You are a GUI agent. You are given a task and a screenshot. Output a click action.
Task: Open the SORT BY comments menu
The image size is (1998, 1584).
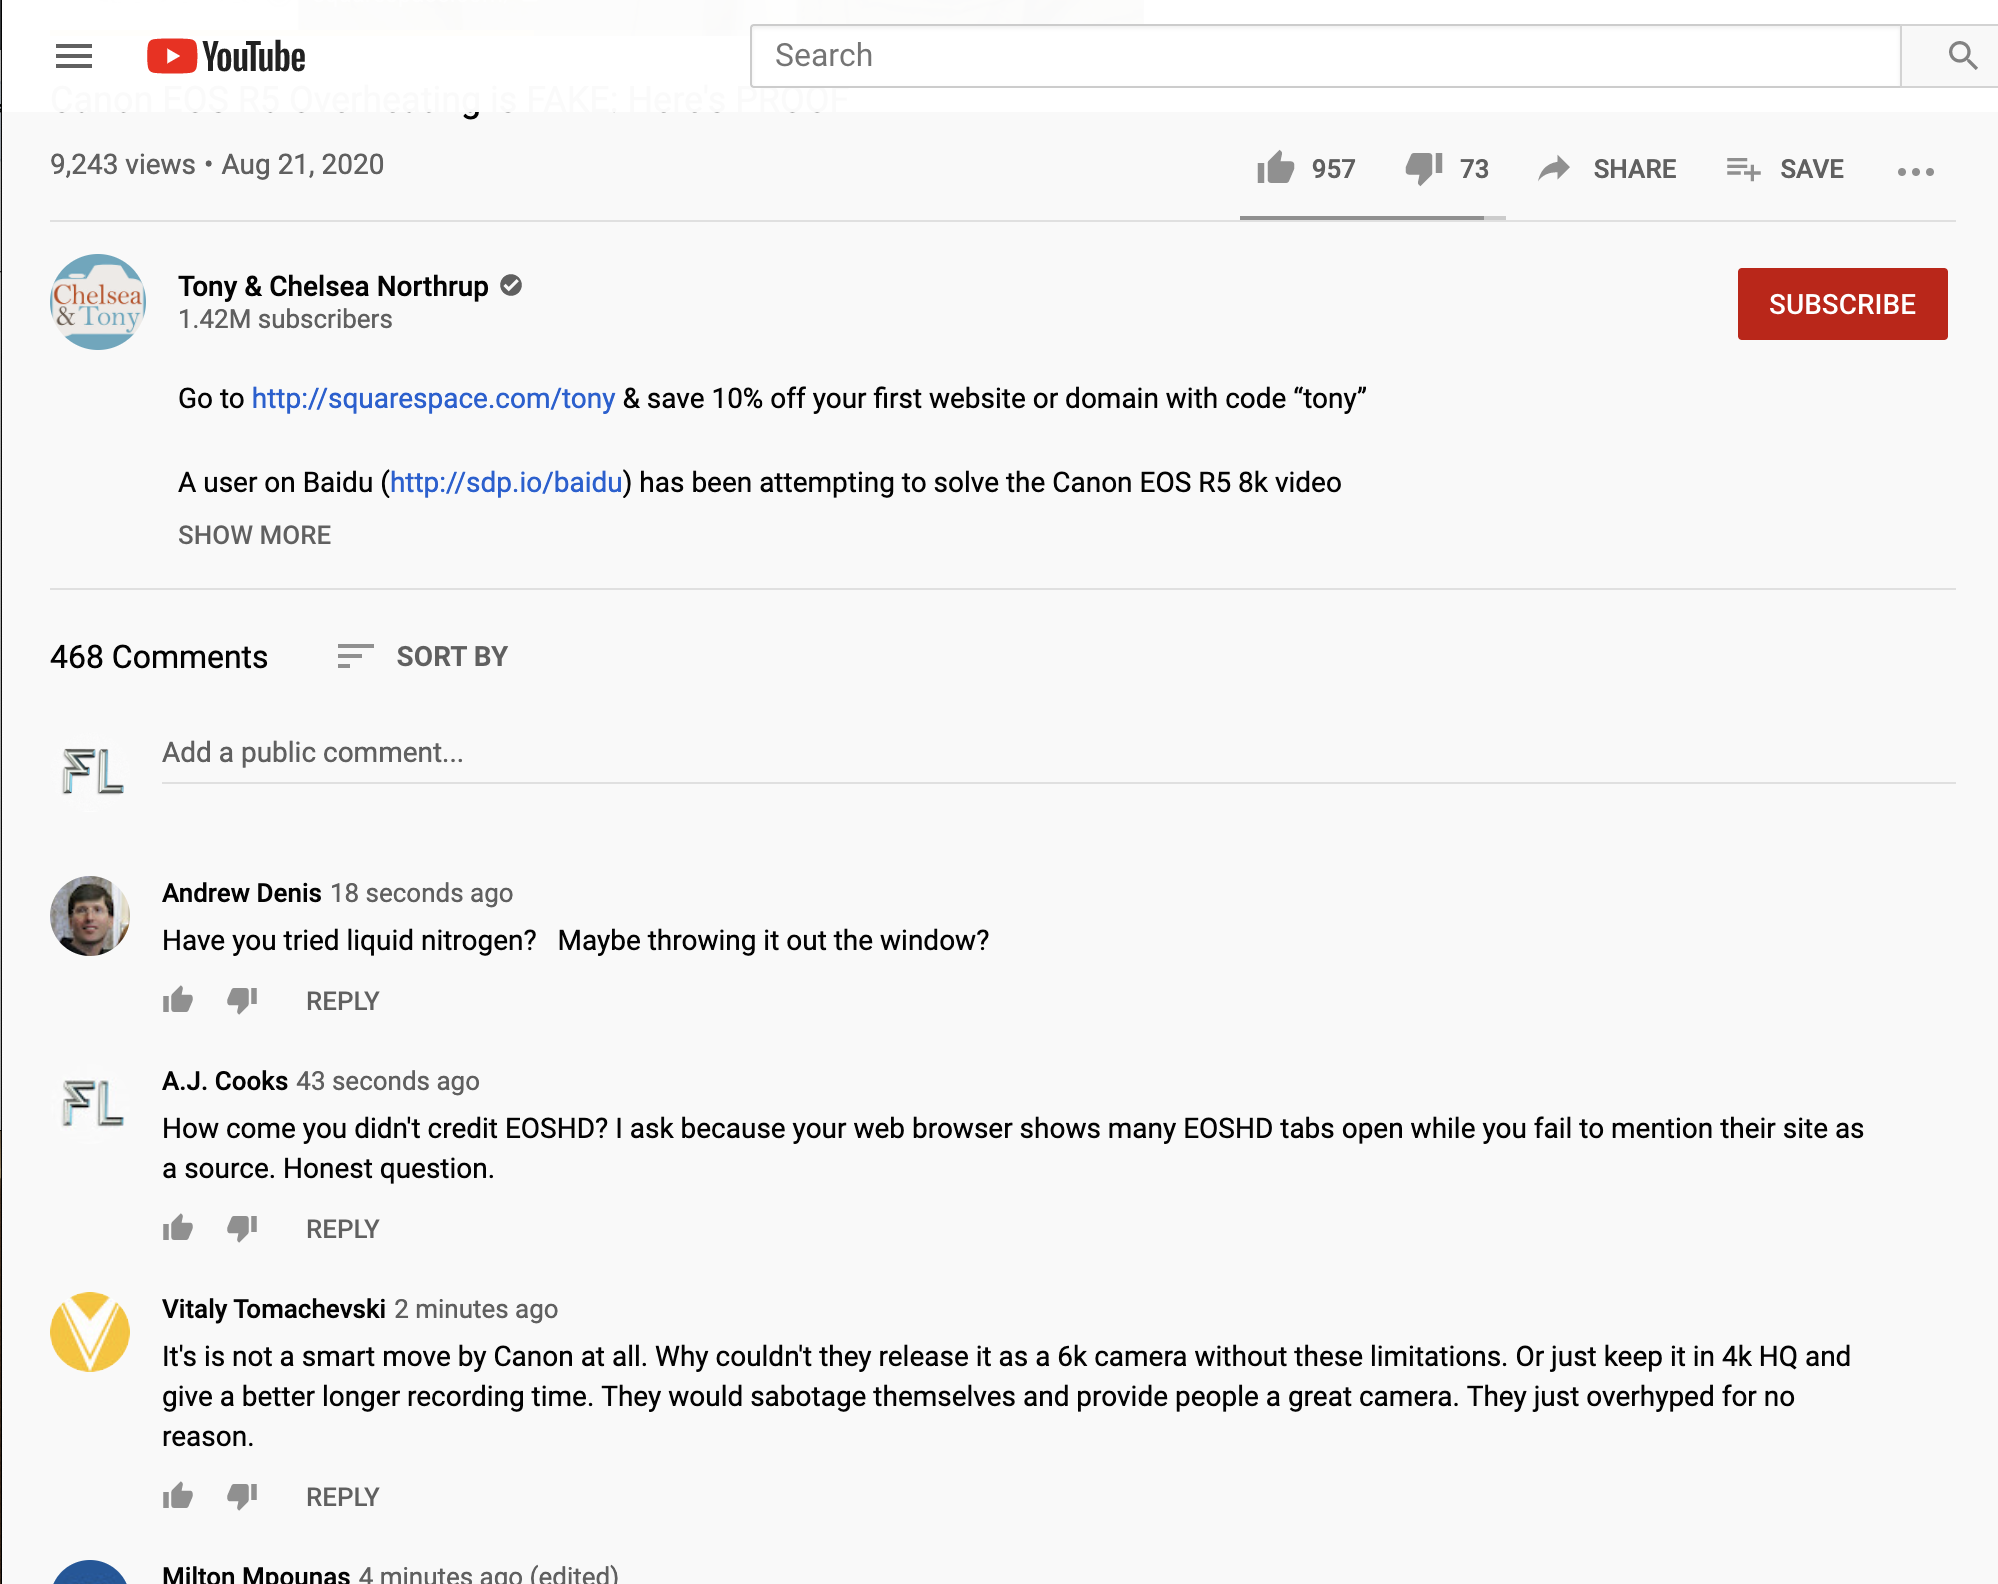pos(422,656)
